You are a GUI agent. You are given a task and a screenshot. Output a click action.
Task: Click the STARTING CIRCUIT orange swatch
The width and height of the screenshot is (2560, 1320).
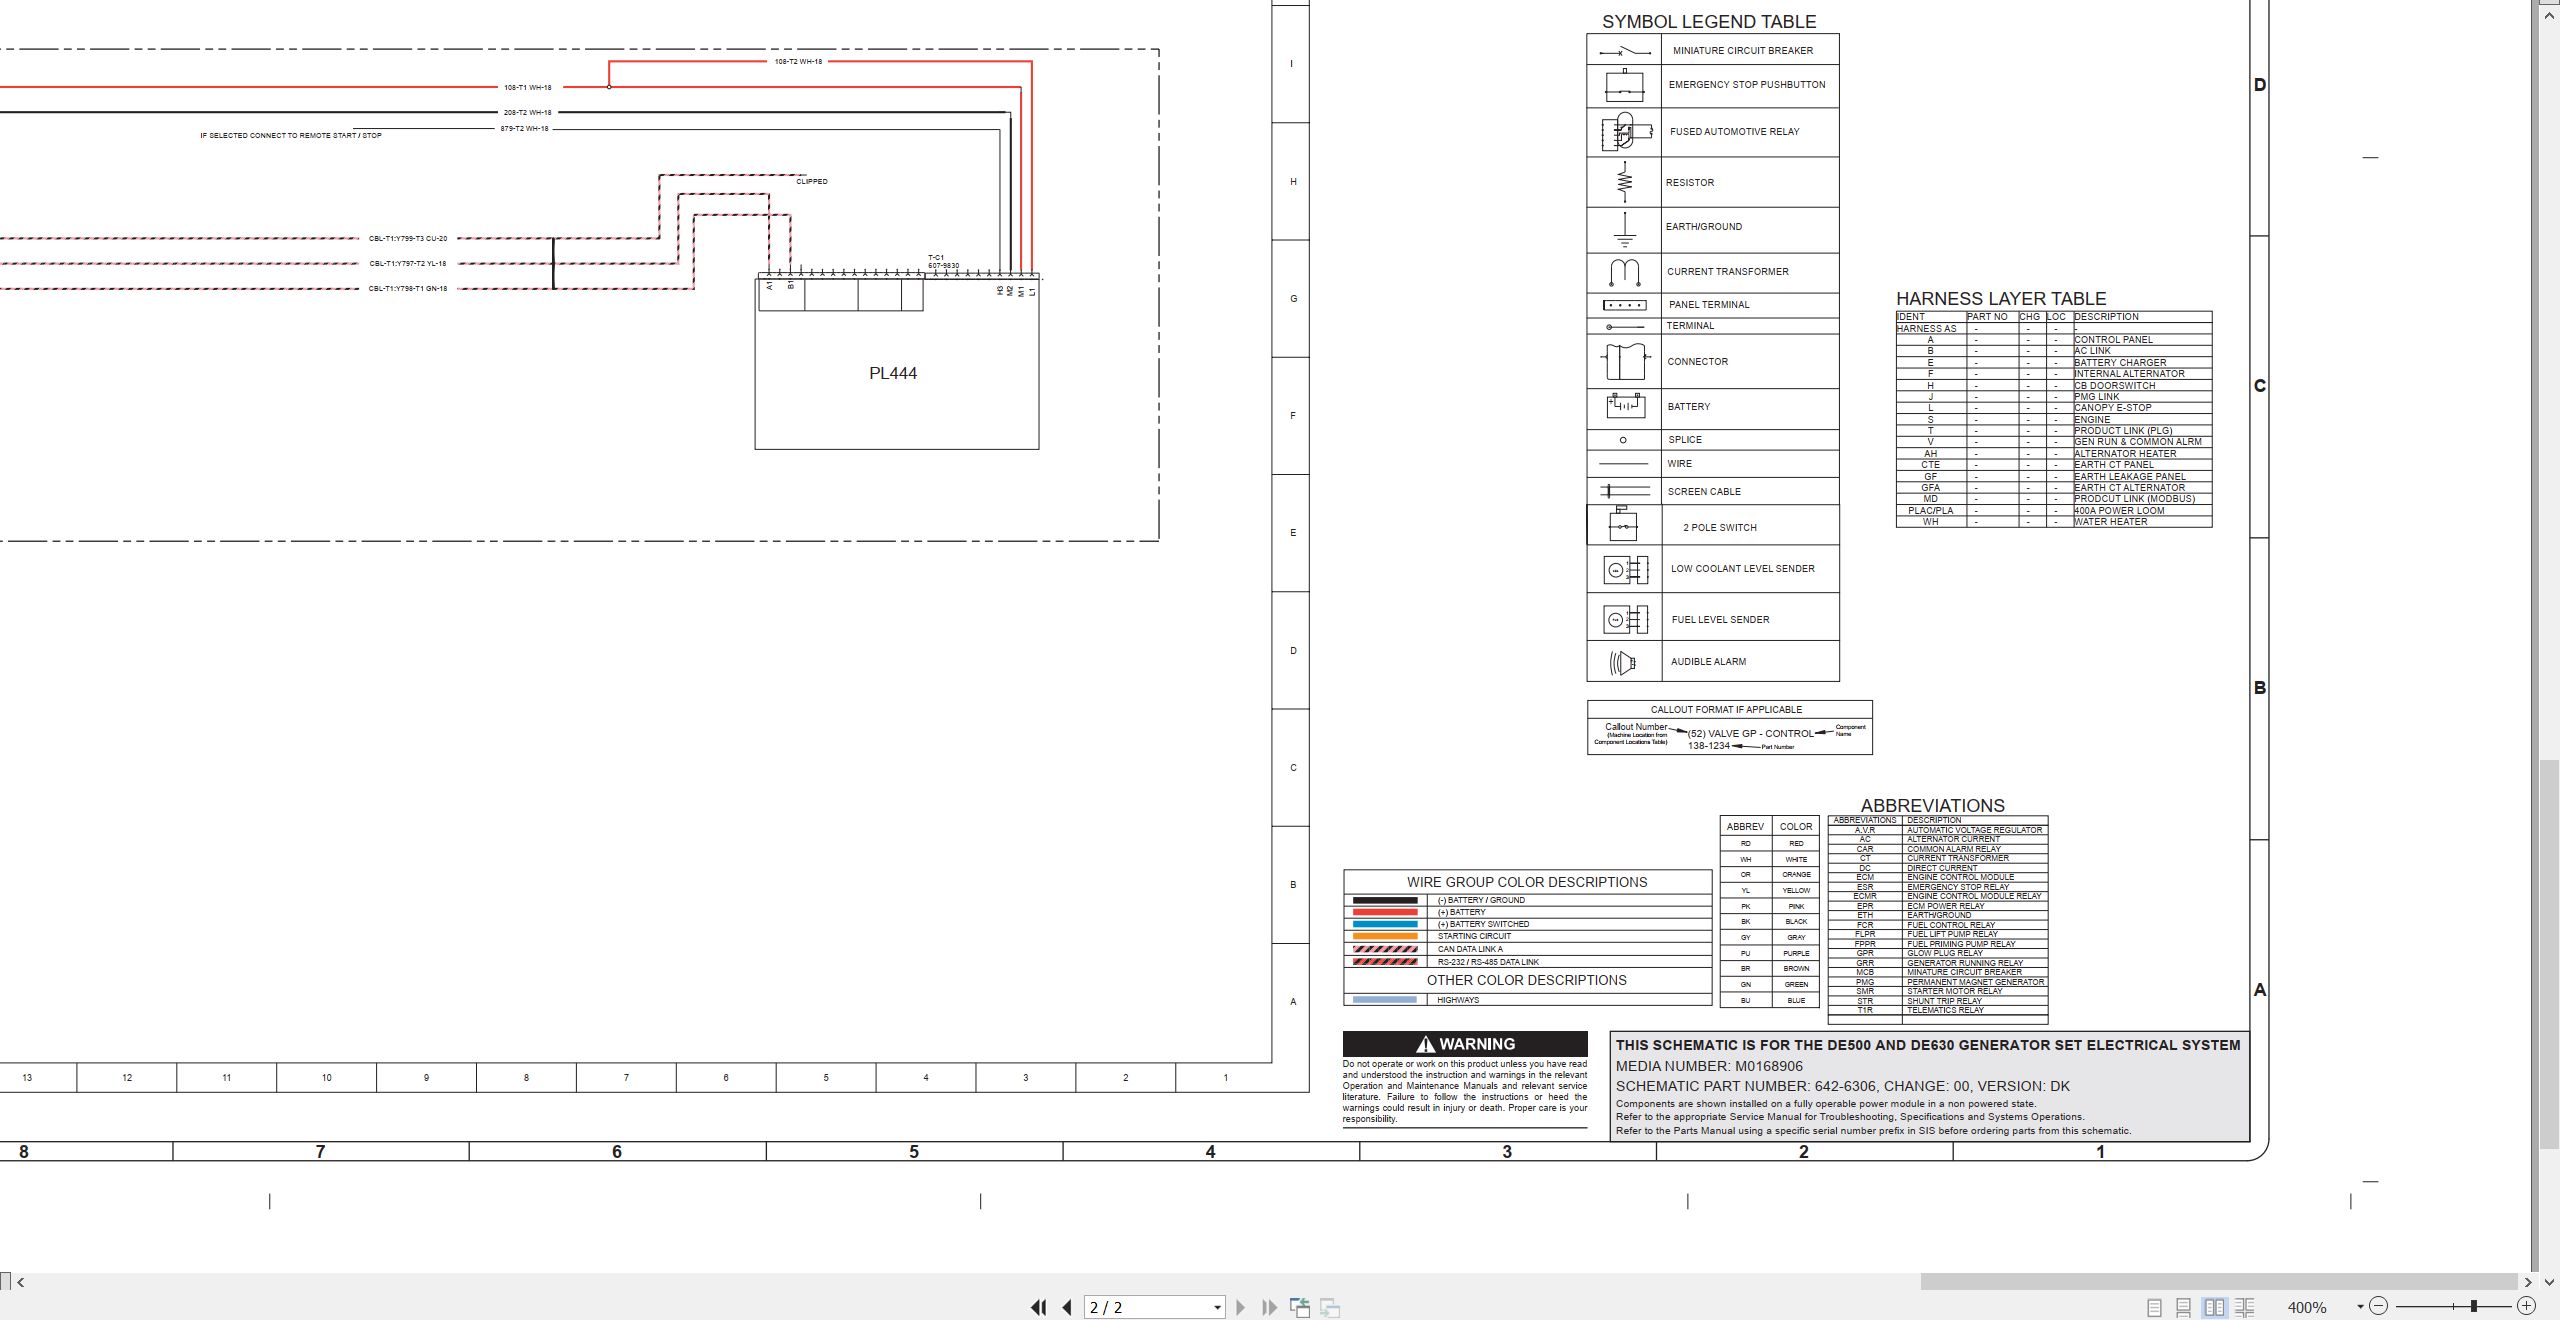1384,937
